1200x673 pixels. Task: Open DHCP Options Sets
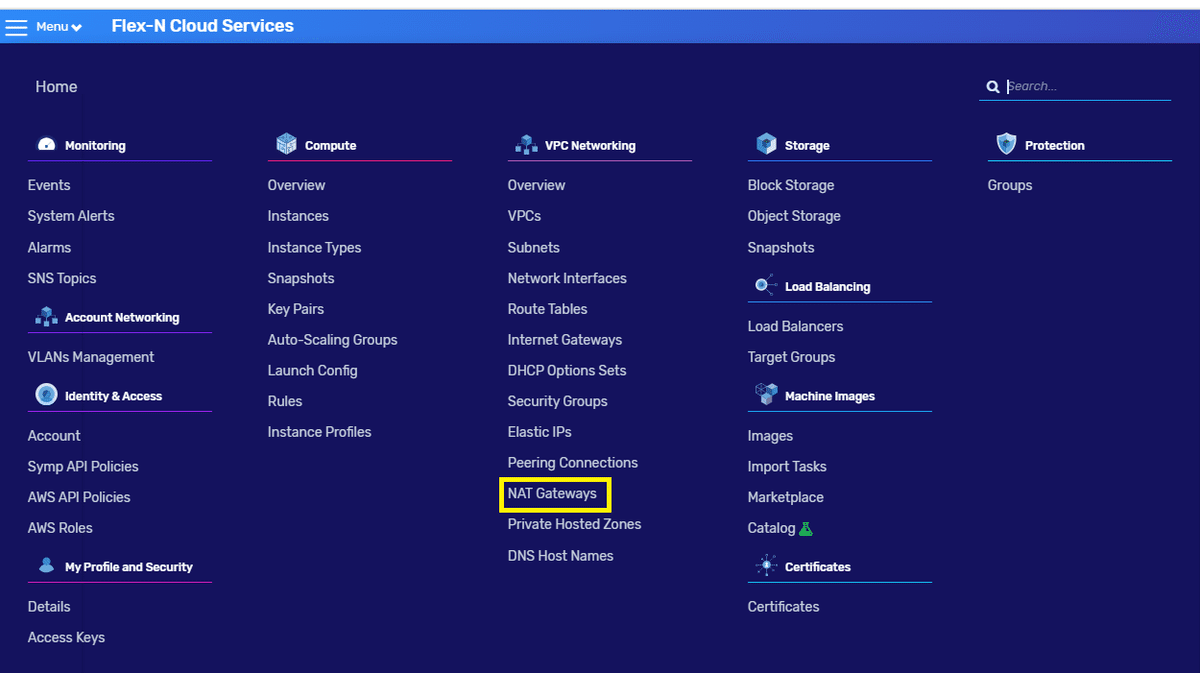tap(567, 370)
